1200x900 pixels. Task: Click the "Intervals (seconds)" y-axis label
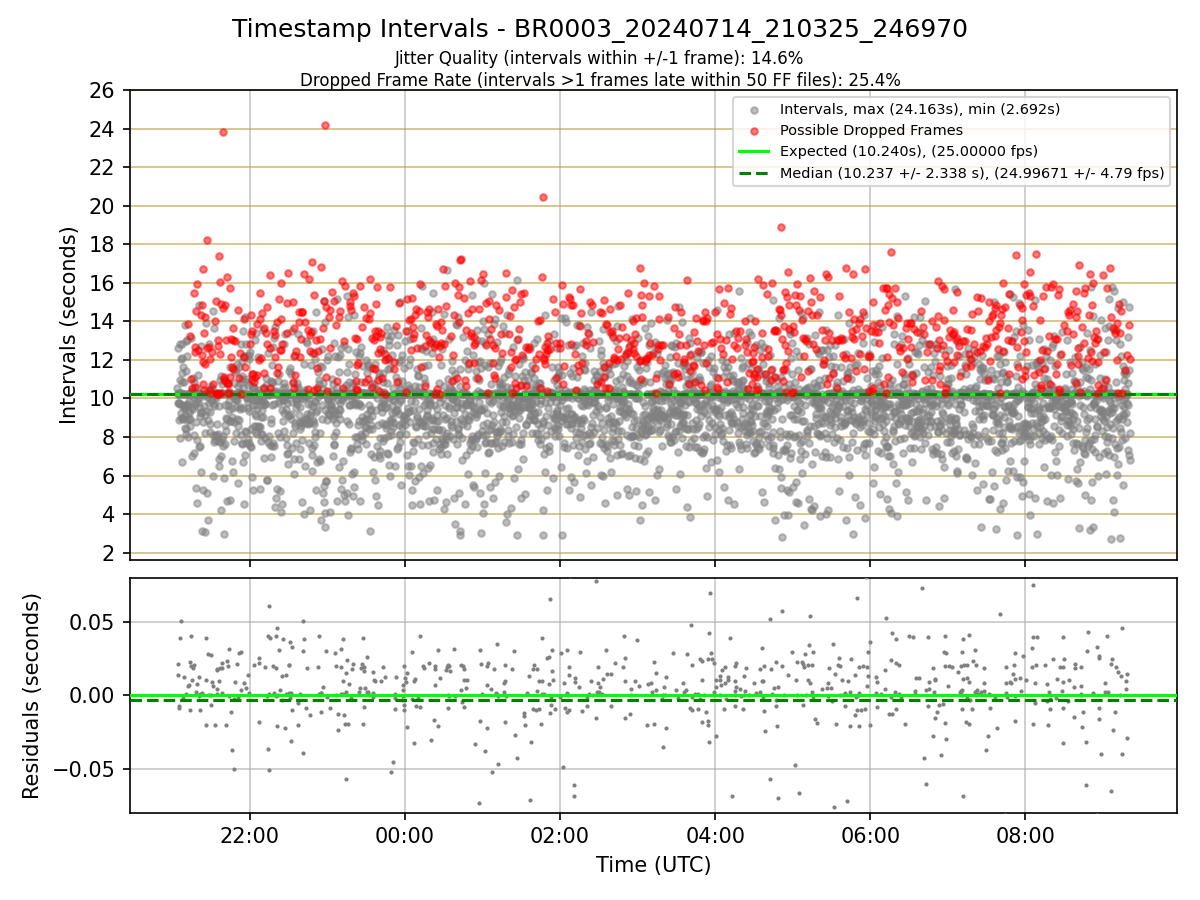(68, 325)
